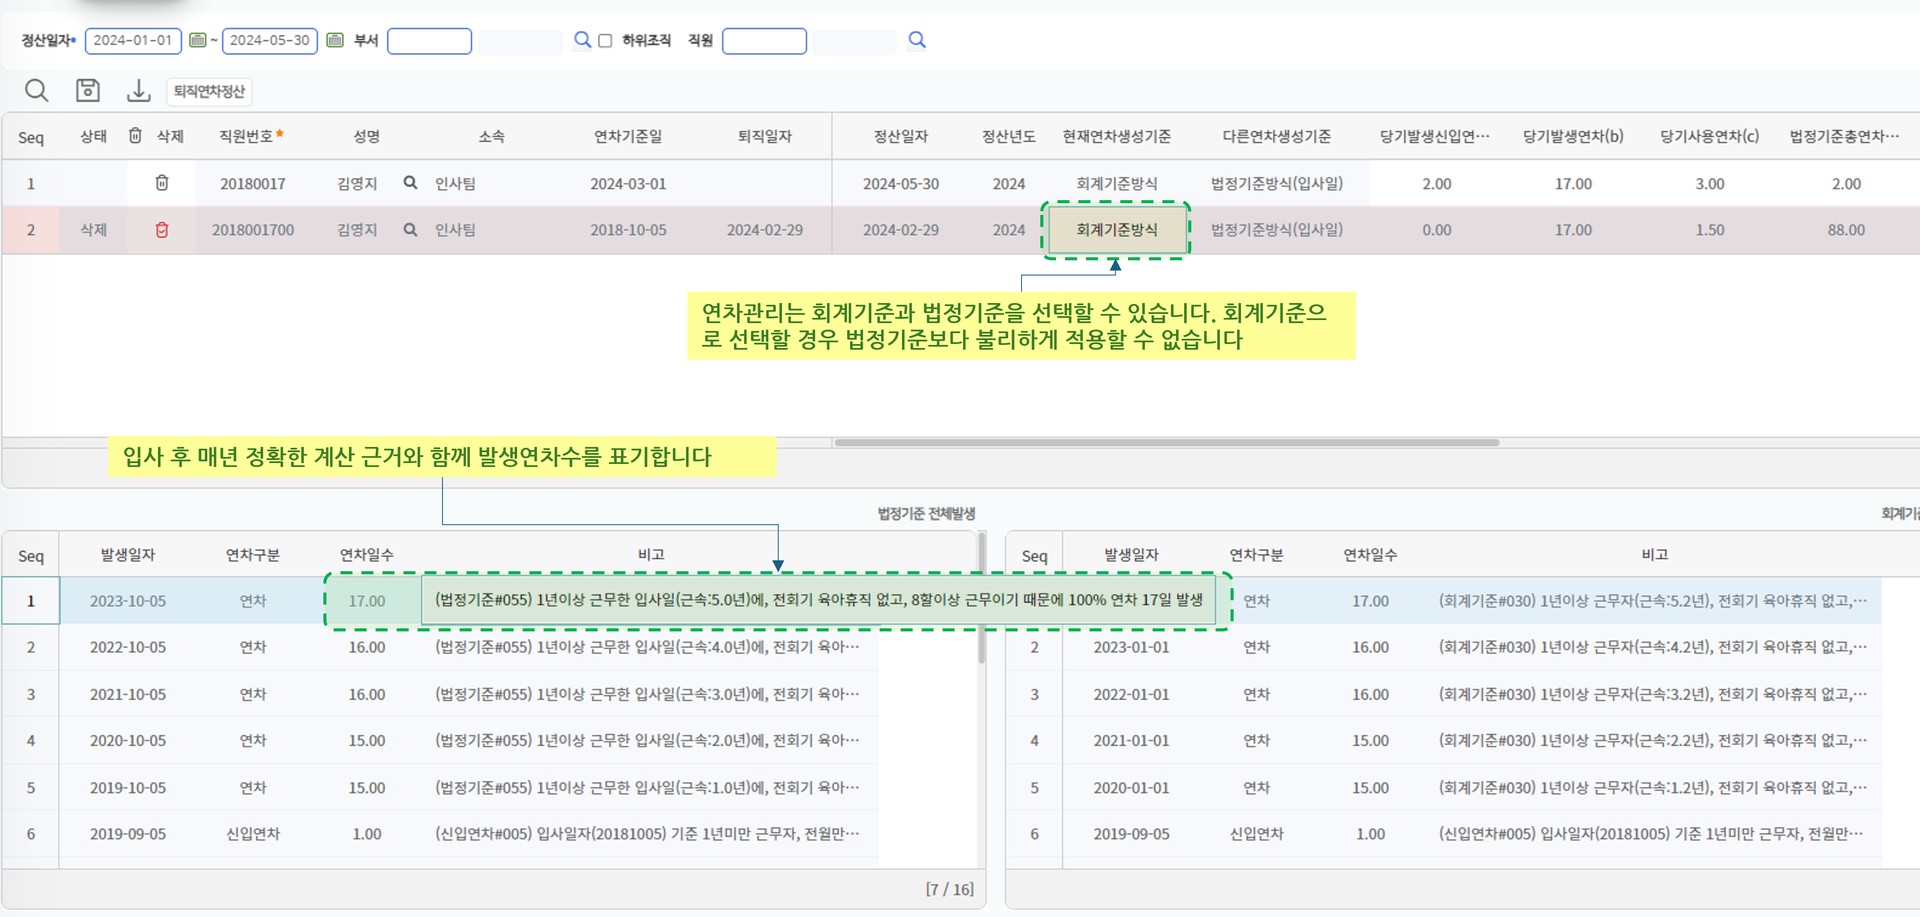Edit the start date field 2024-01-01

[x=133, y=40]
